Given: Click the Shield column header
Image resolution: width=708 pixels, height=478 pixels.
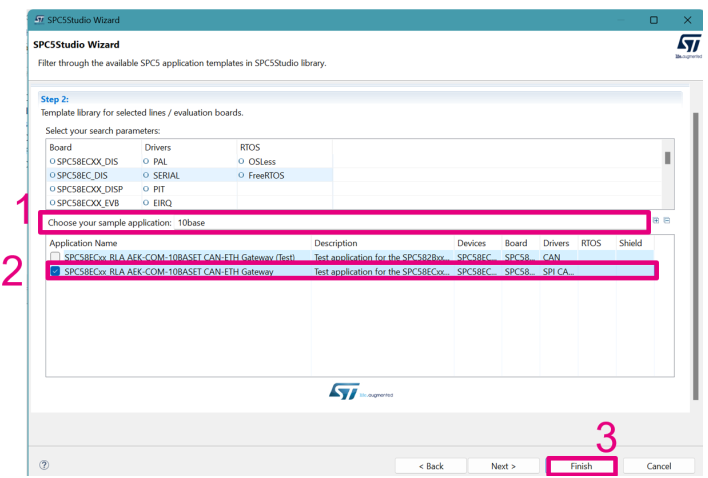Looking at the screenshot, I should [x=630, y=243].
